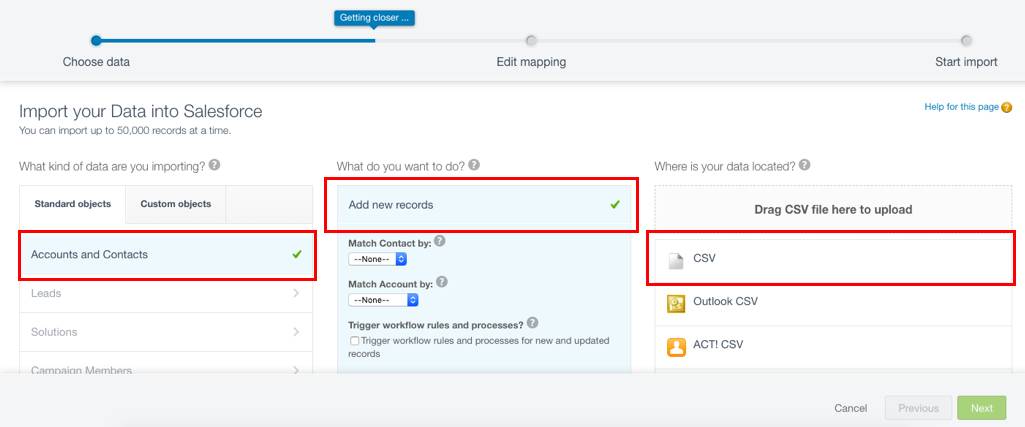This screenshot has width=1025, height=427.
Task: Click green checkmark on Add new records
Action: (x=614, y=205)
